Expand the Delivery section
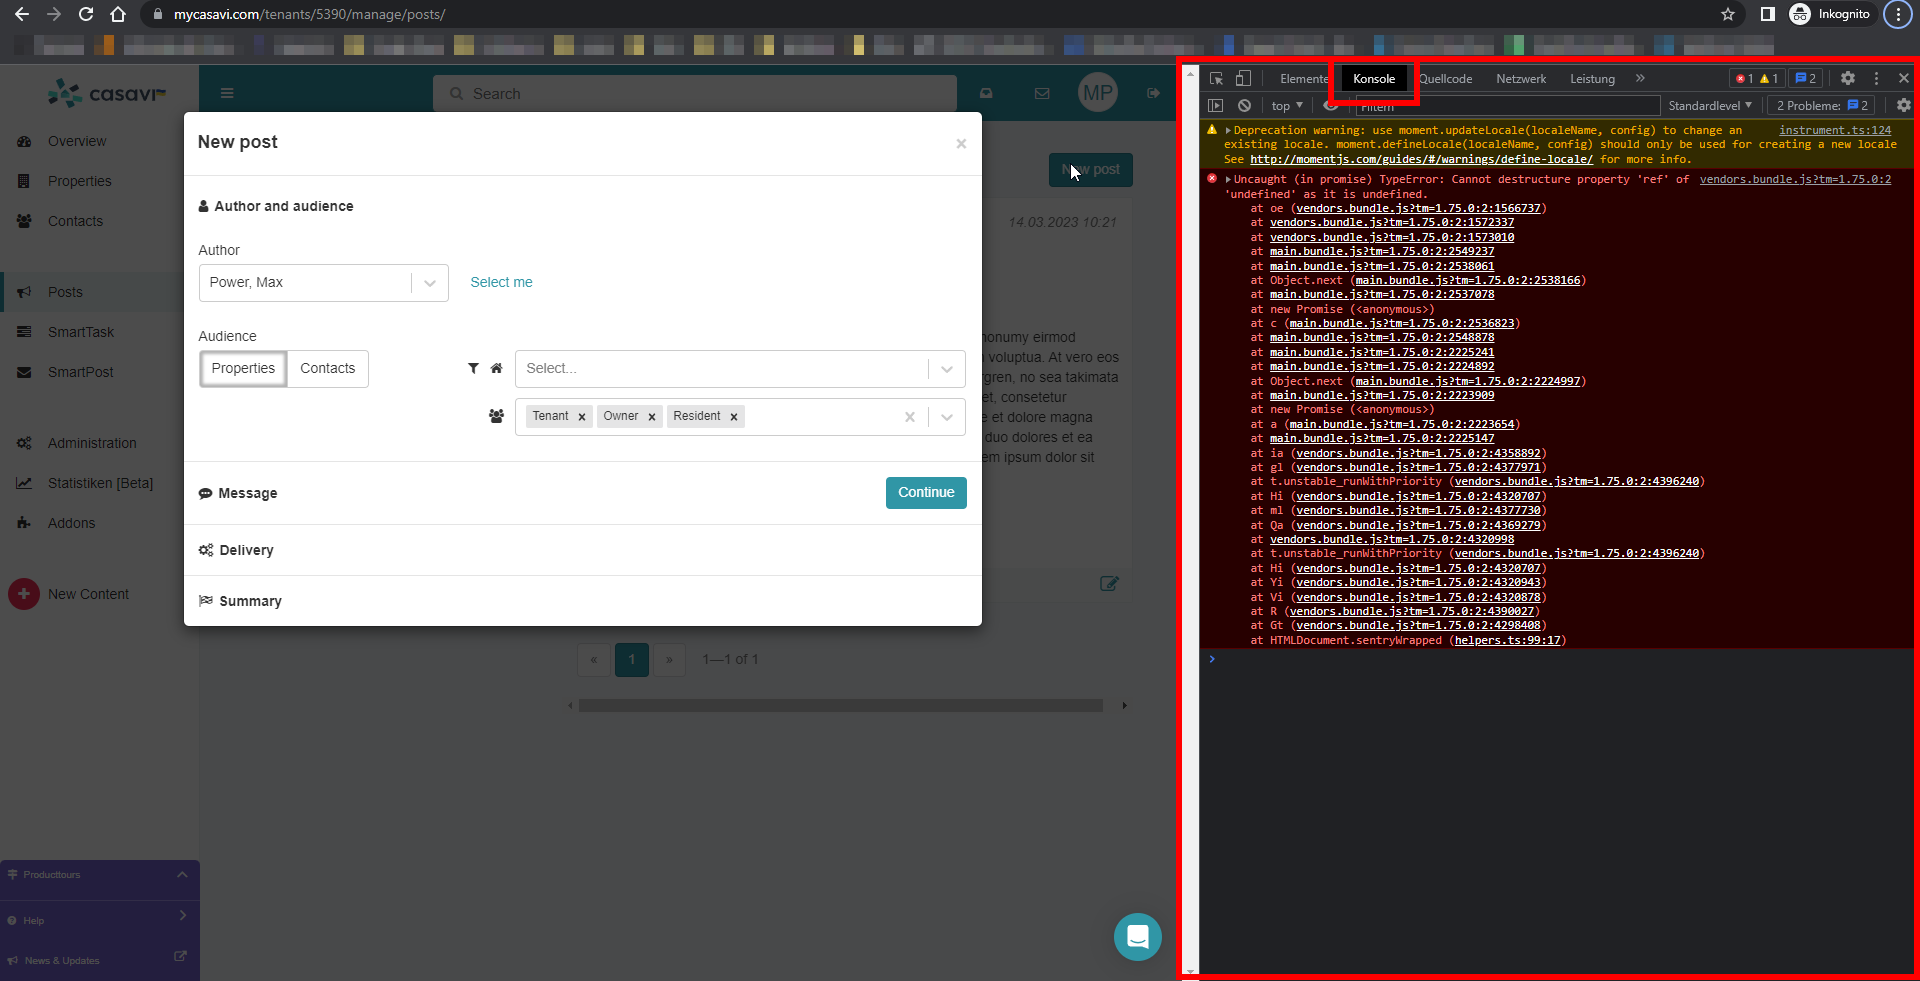This screenshot has height=981, width=1920. click(x=236, y=551)
